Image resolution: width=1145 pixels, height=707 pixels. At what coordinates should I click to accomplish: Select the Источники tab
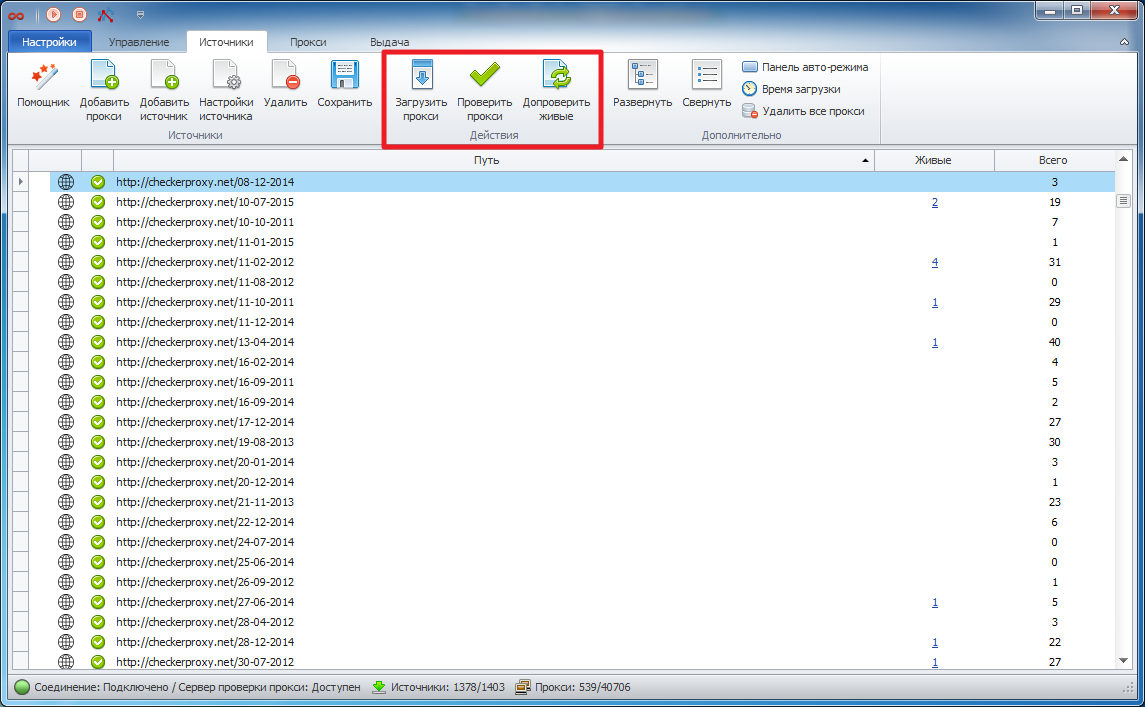226,42
